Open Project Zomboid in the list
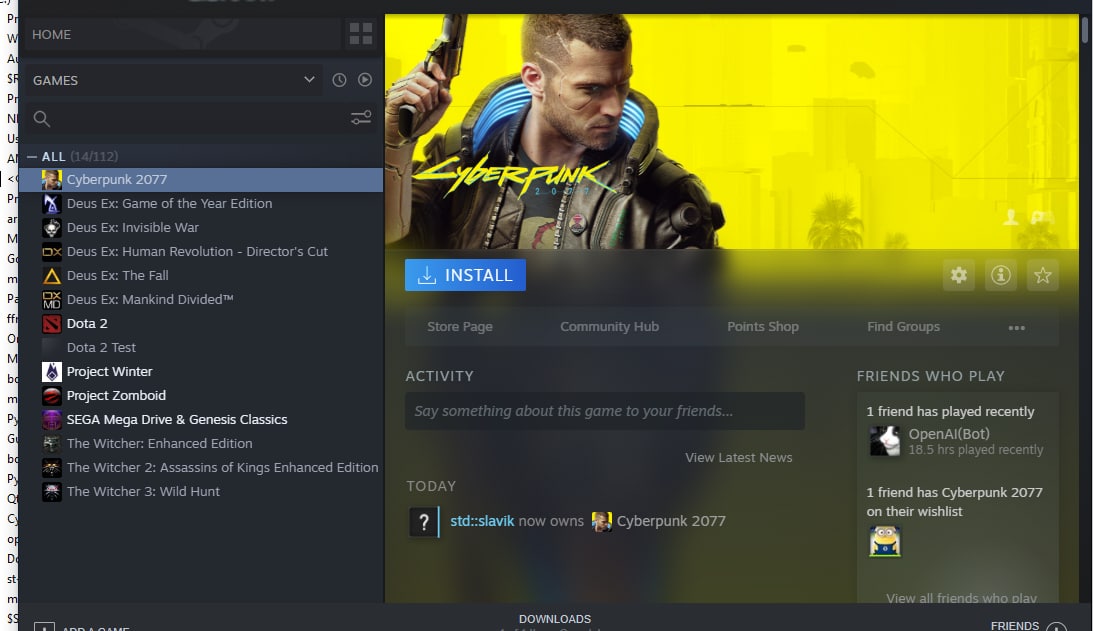Image resolution: width=1093 pixels, height=631 pixels. pyautogui.click(x=201, y=395)
